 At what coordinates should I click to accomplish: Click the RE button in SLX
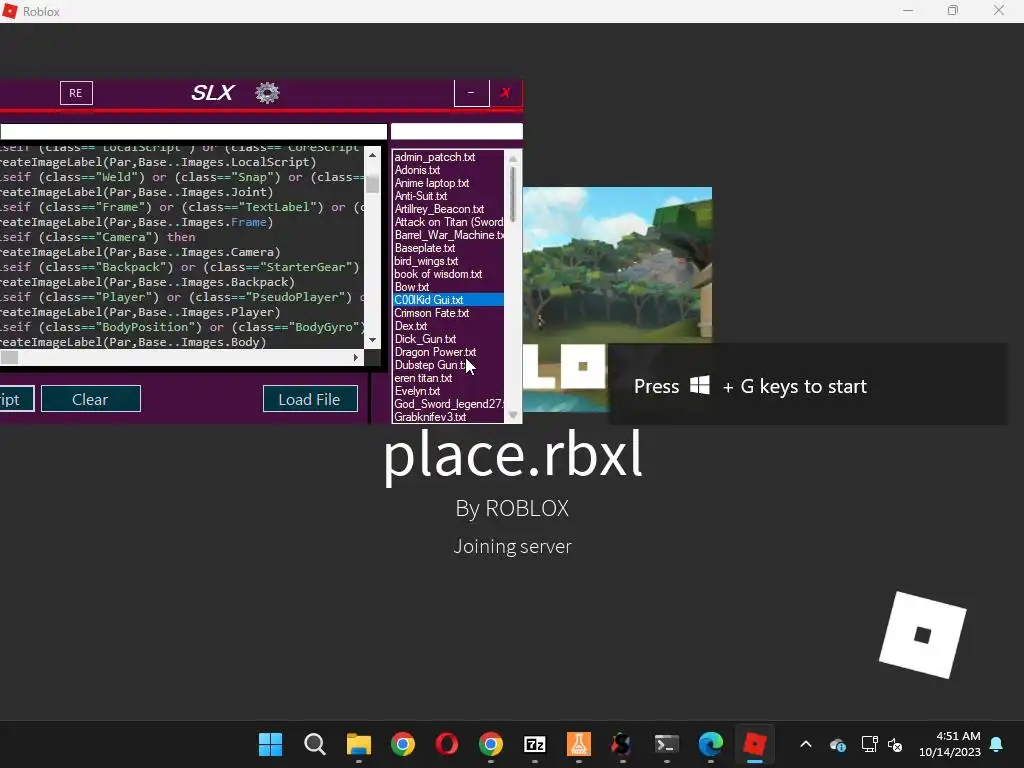(x=76, y=93)
